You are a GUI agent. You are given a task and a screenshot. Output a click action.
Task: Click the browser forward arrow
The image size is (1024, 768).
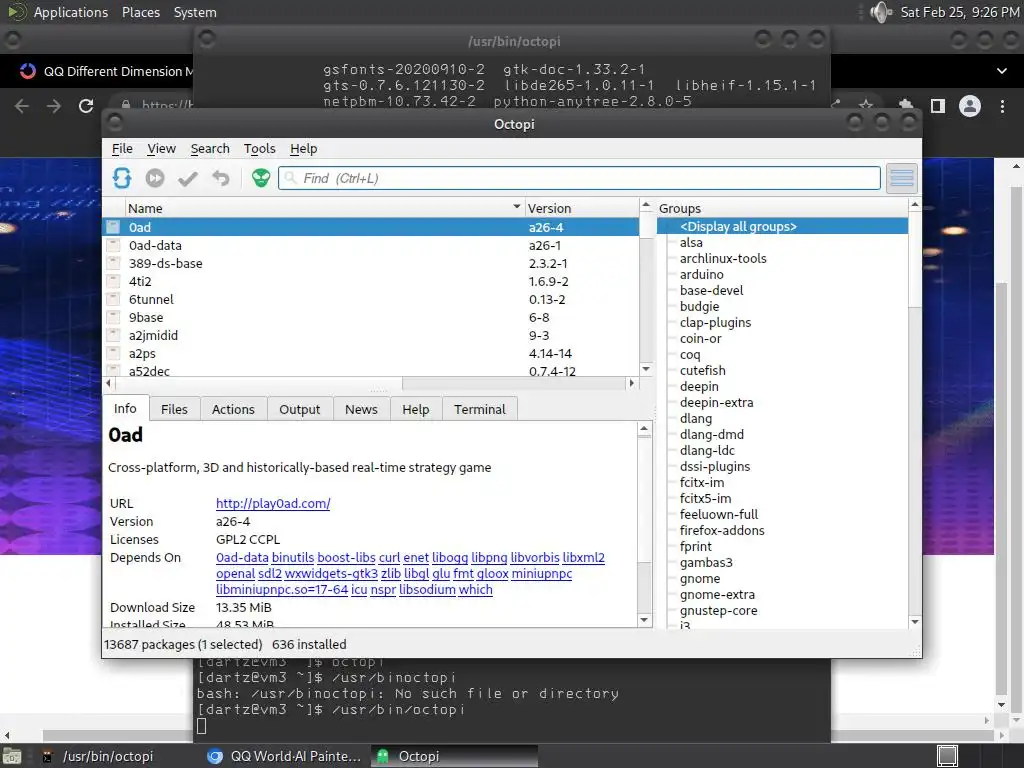coord(54,106)
